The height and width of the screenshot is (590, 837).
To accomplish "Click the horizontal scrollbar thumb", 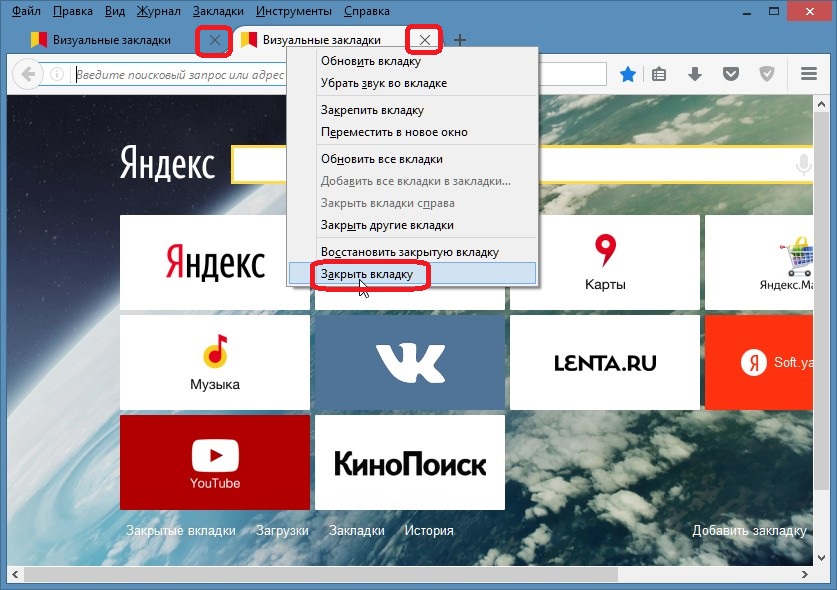I will [321, 575].
